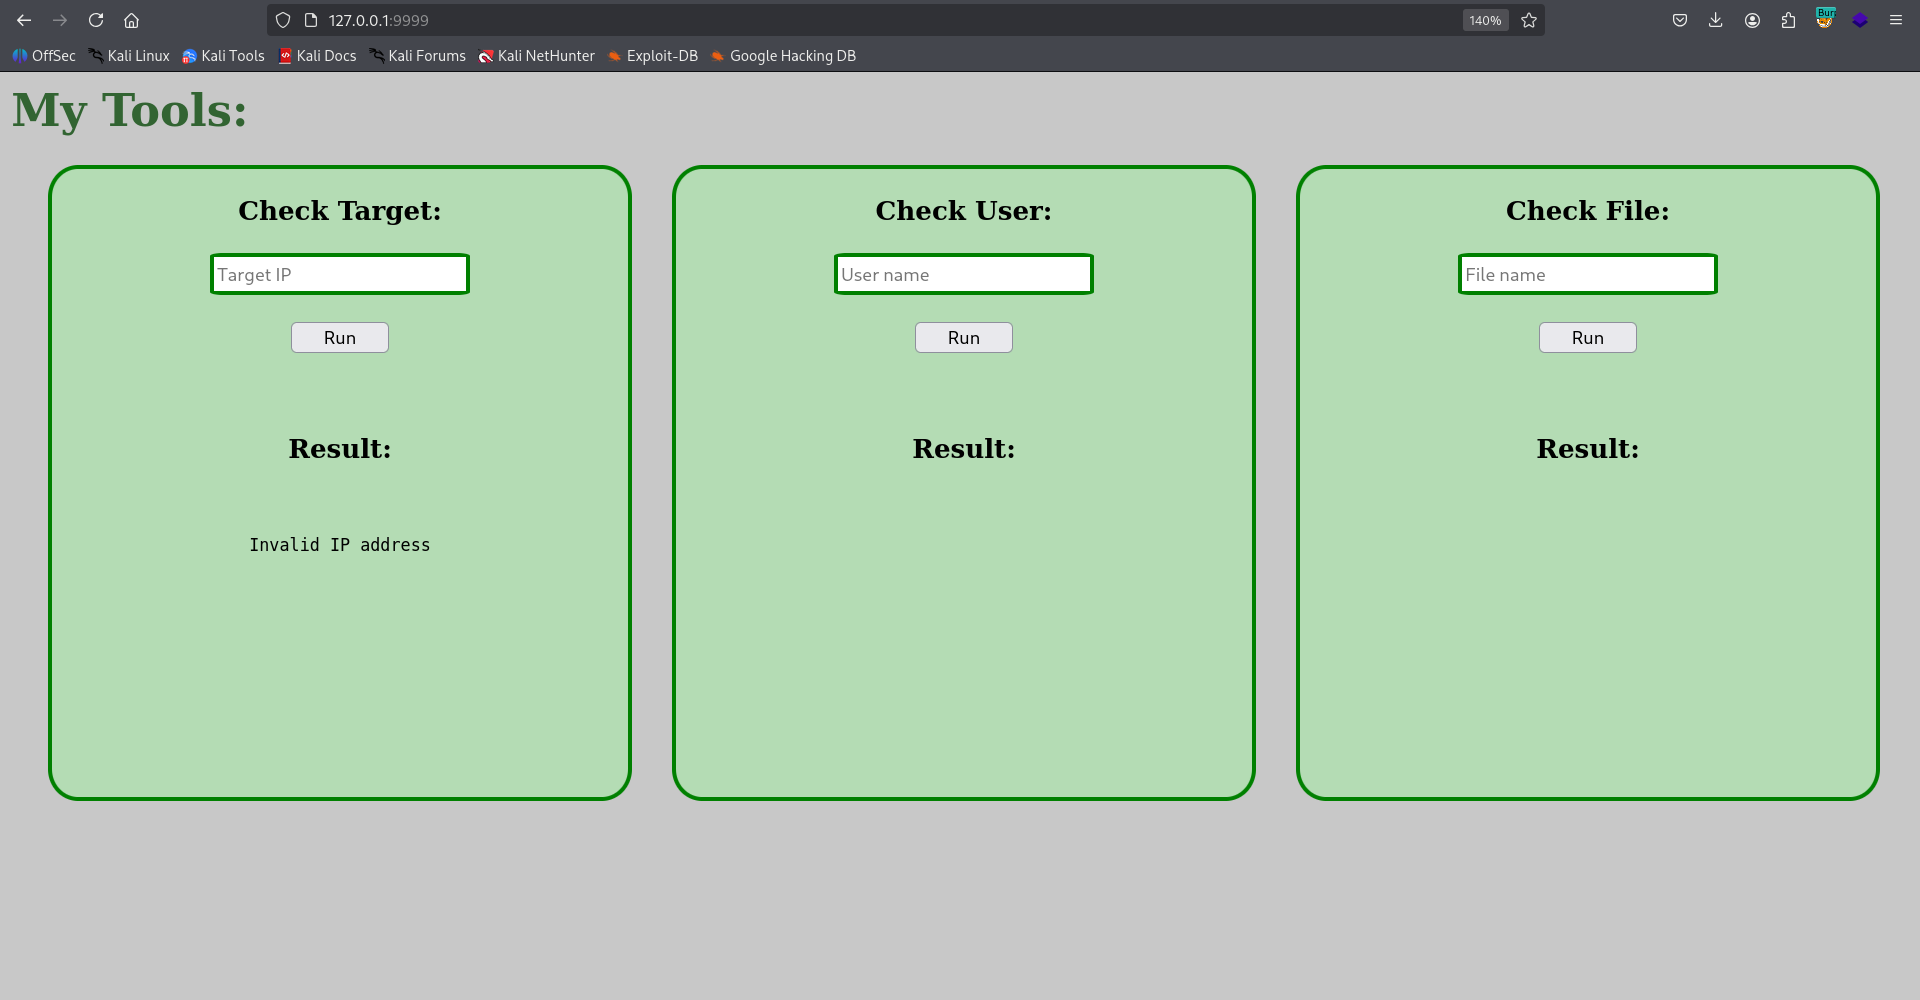Click the 140% zoom indicator

click(1485, 20)
